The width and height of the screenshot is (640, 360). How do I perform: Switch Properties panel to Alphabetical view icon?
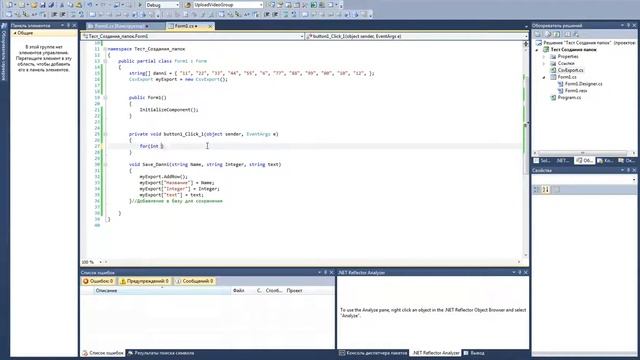546,190
